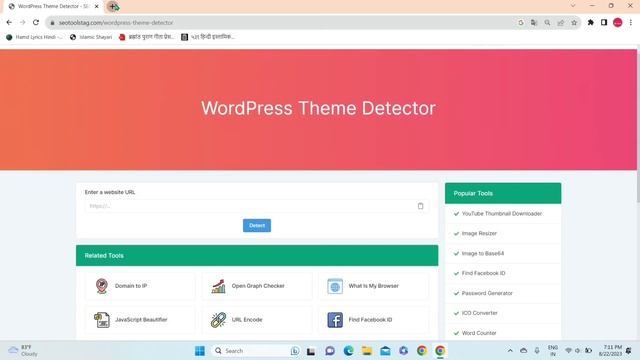Open Find Facebook ID in Related Tools
The width and height of the screenshot is (640, 360).
(x=374, y=320)
